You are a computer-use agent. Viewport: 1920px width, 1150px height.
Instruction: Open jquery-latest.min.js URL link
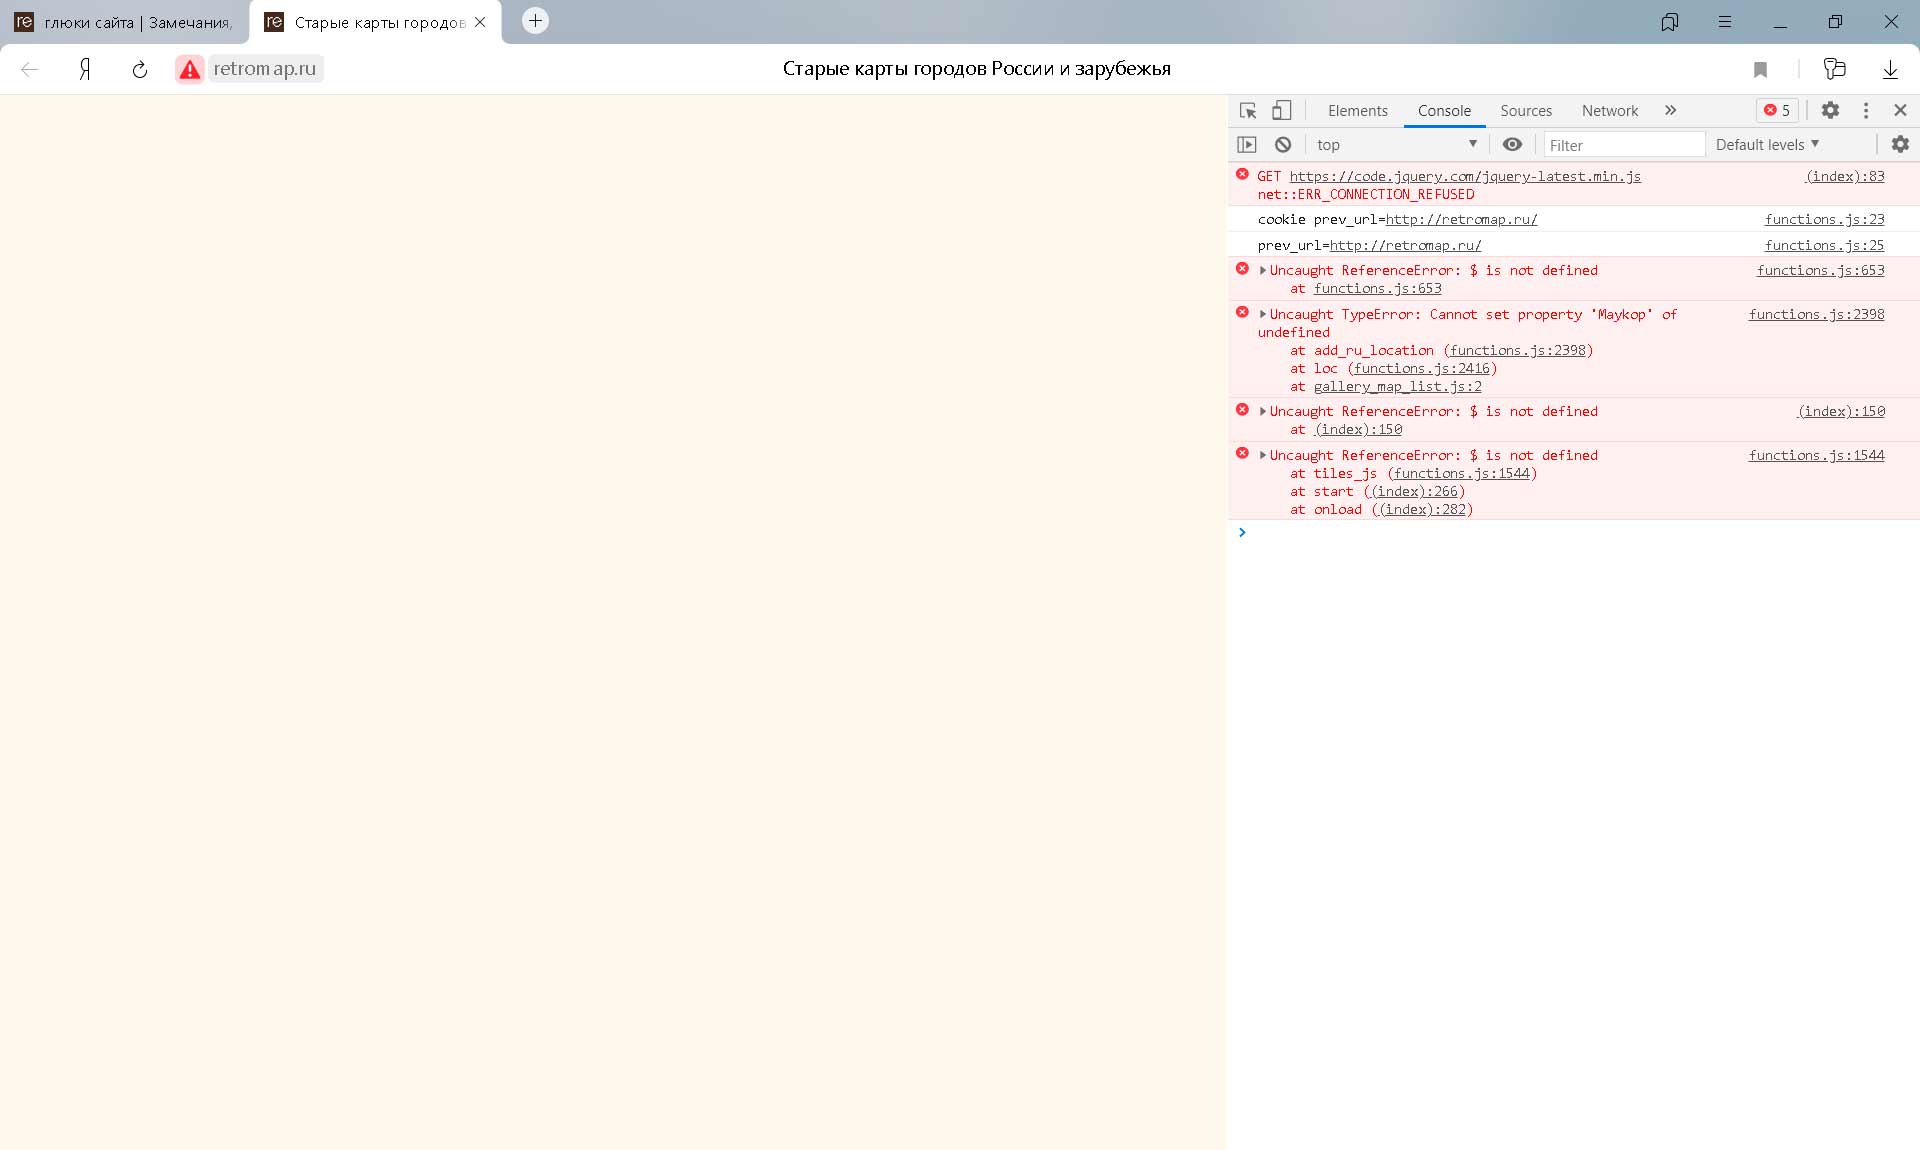pyautogui.click(x=1464, y=177)
